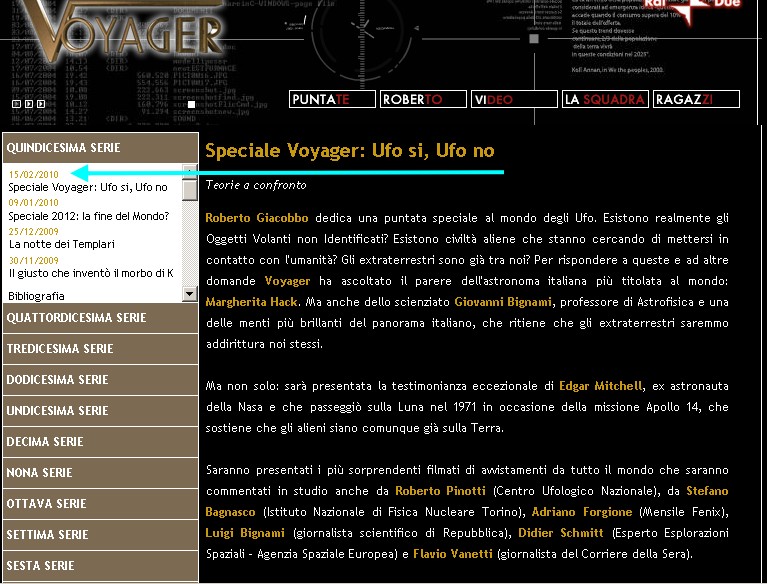The image size is (767, 584).
Task: Collapse the QUINDICESIMA SERIE section
Action: point(100,148)
